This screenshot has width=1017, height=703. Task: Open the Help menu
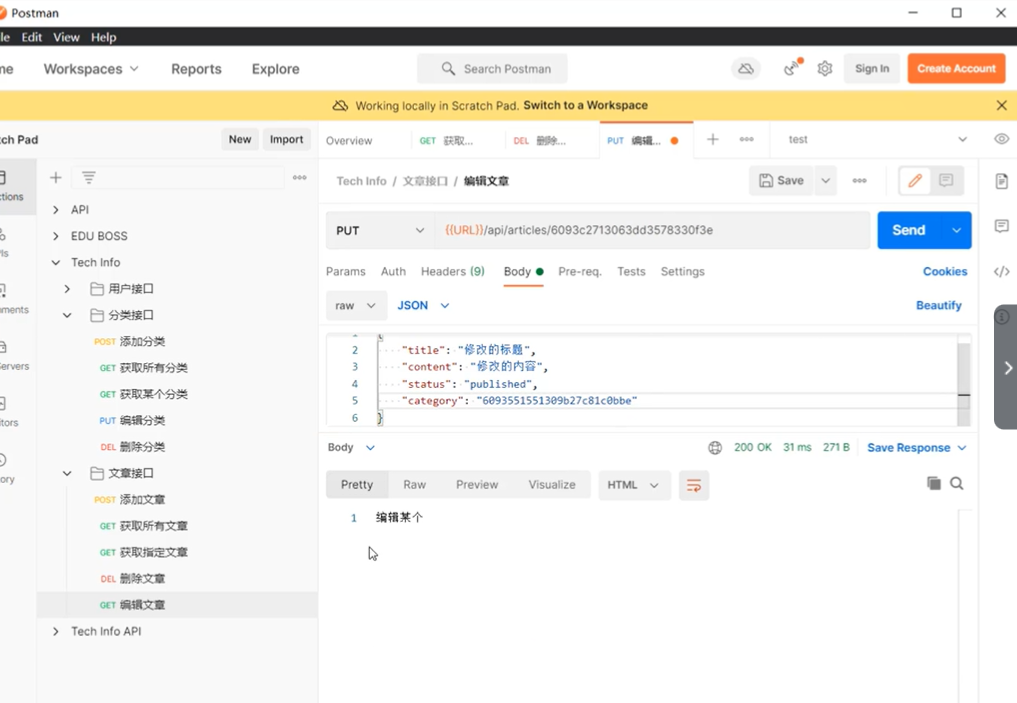click(x=104, y=37)
